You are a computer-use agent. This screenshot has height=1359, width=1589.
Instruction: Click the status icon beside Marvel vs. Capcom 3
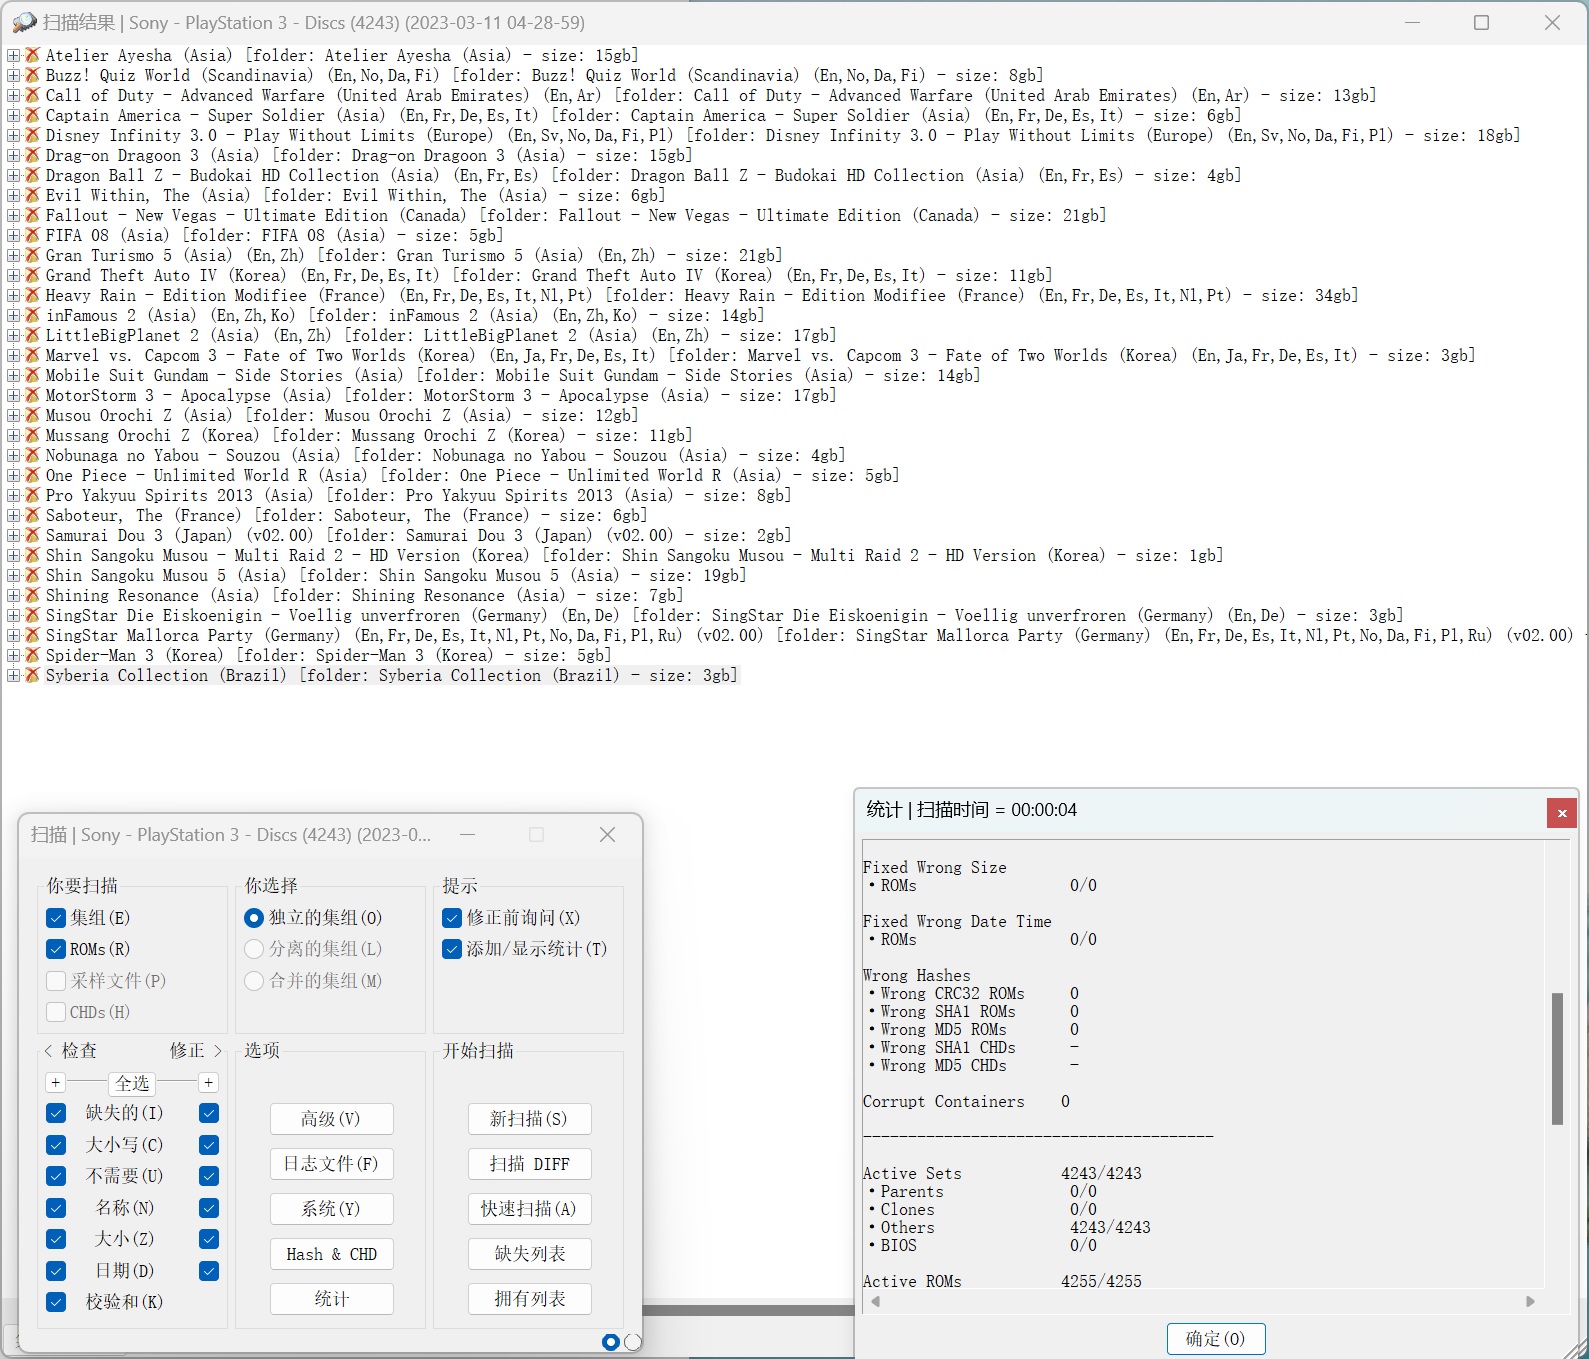32,356
